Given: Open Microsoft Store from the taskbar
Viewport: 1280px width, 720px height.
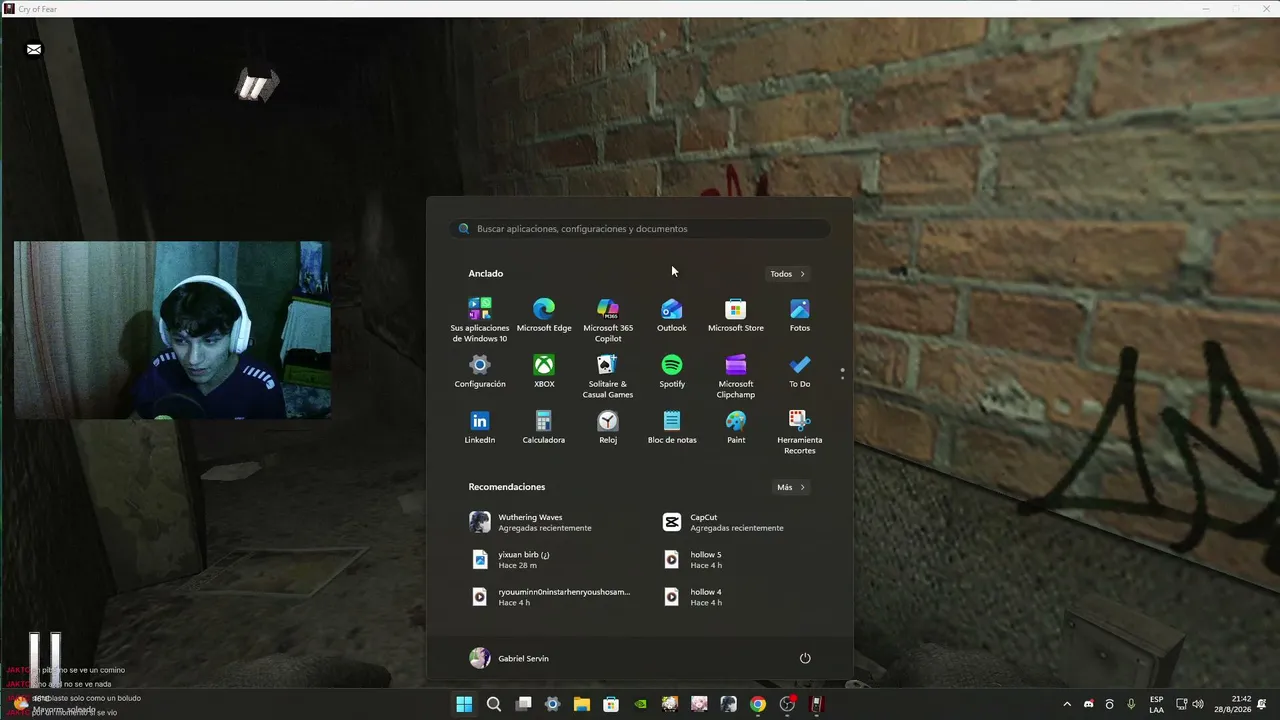Looking at the screenshot, I should coord(611,704).
